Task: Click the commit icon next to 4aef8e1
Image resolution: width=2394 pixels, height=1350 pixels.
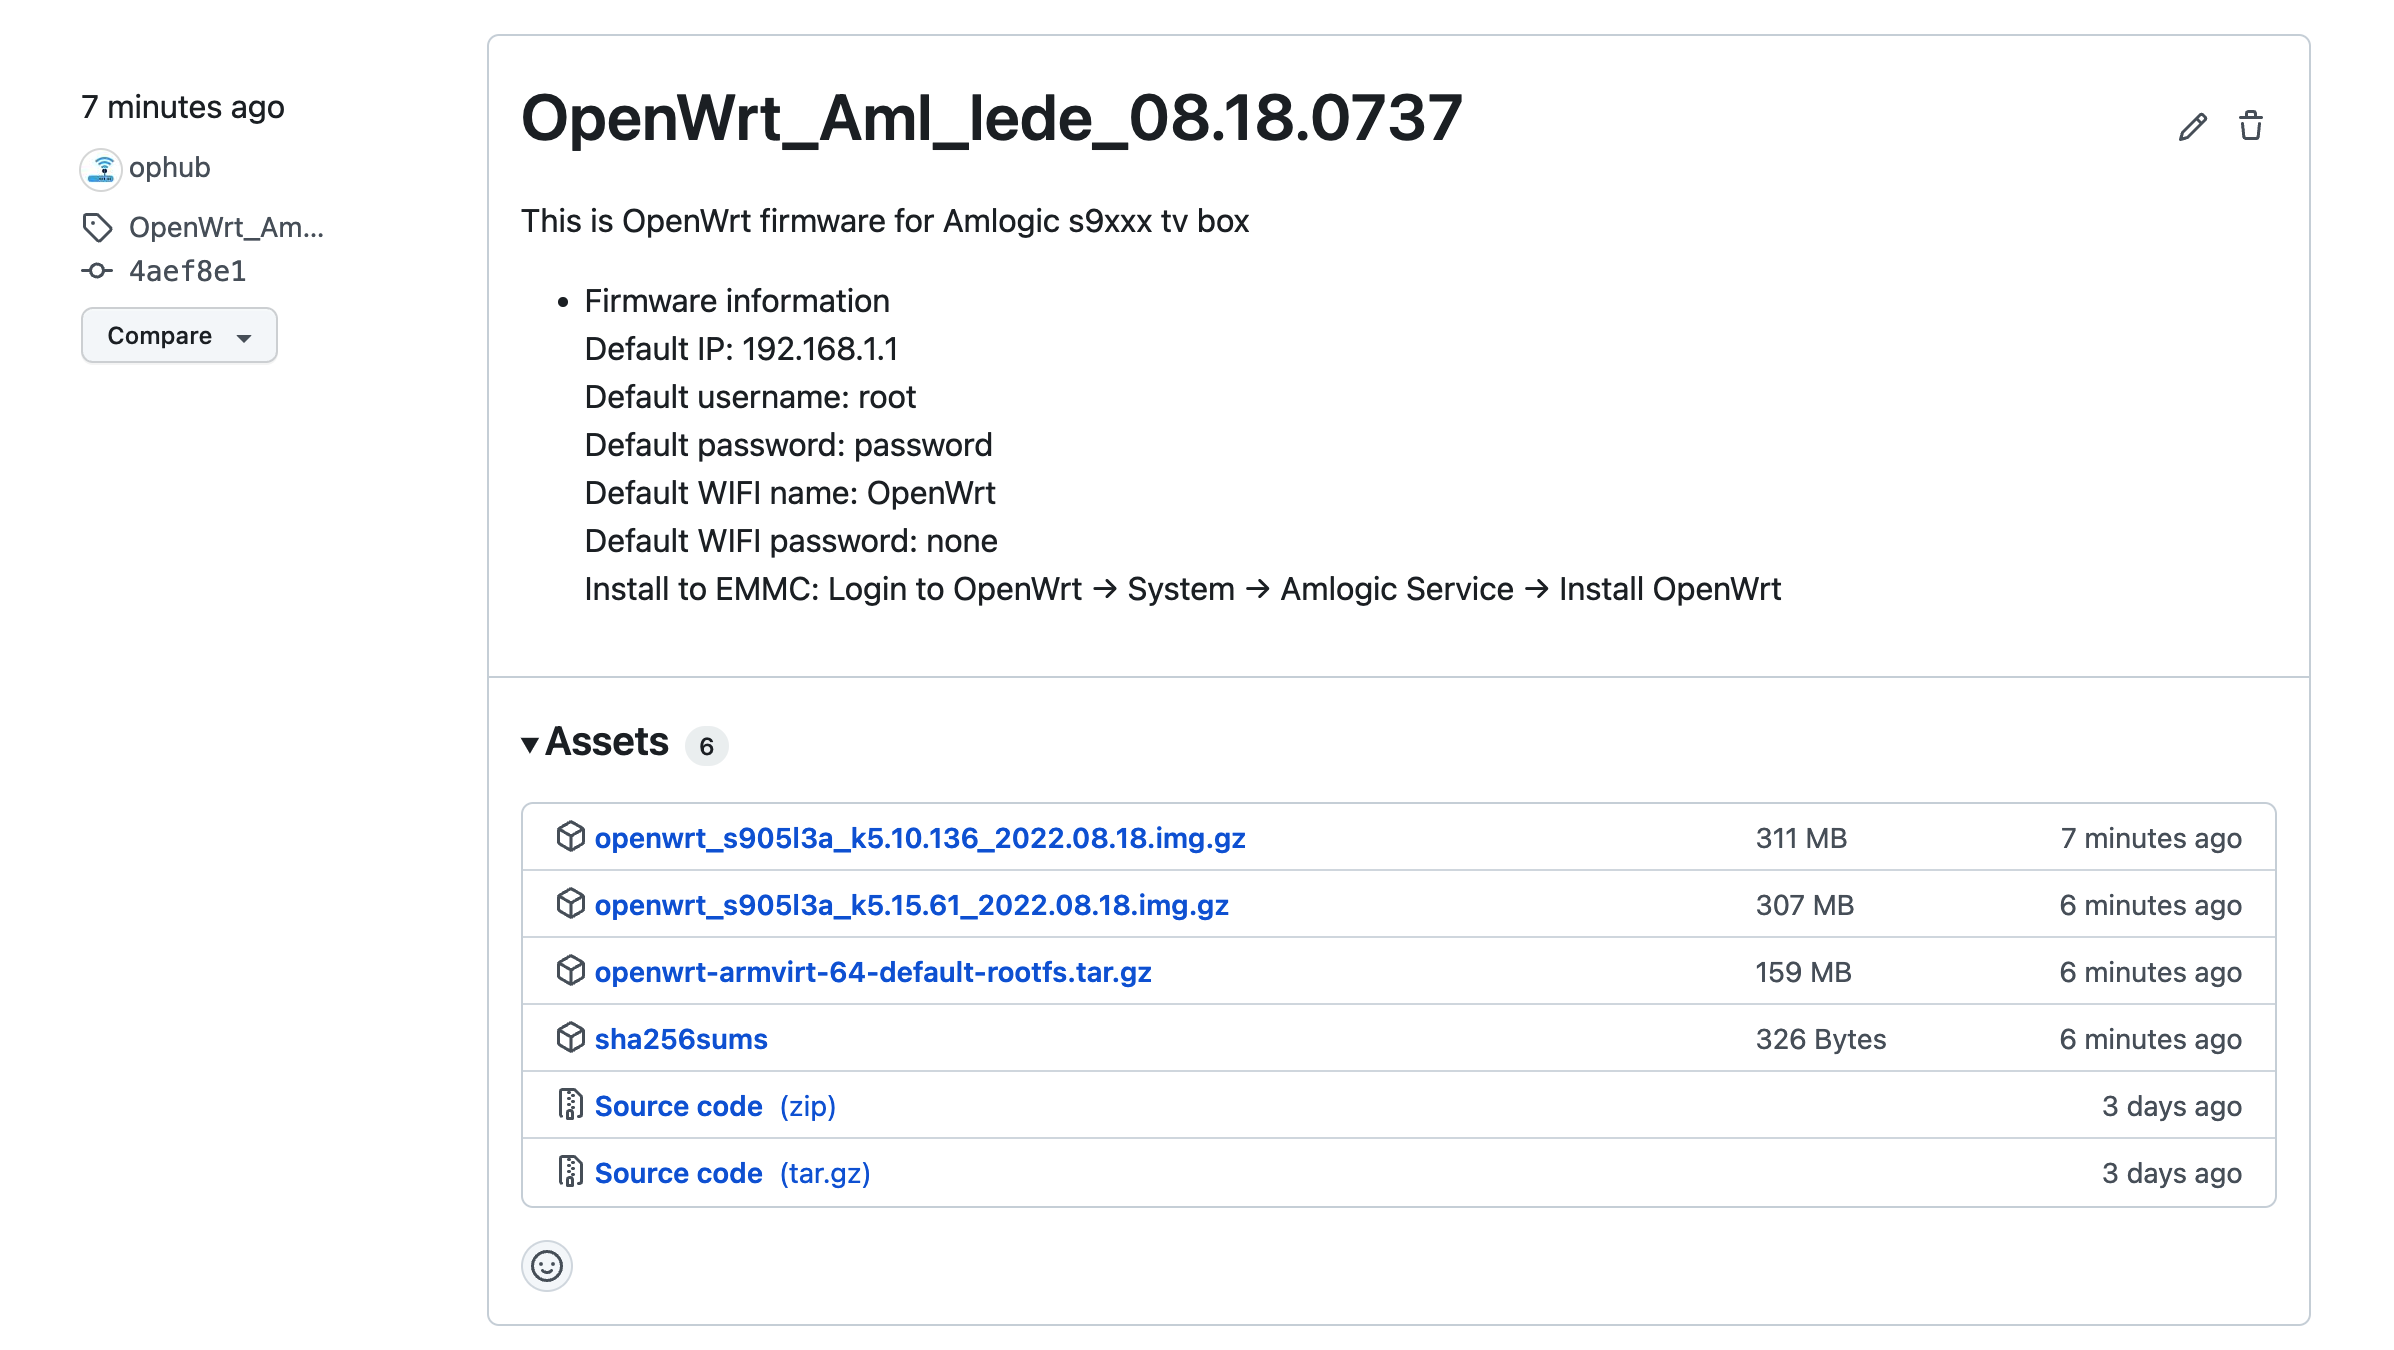Action: [97, 270]
